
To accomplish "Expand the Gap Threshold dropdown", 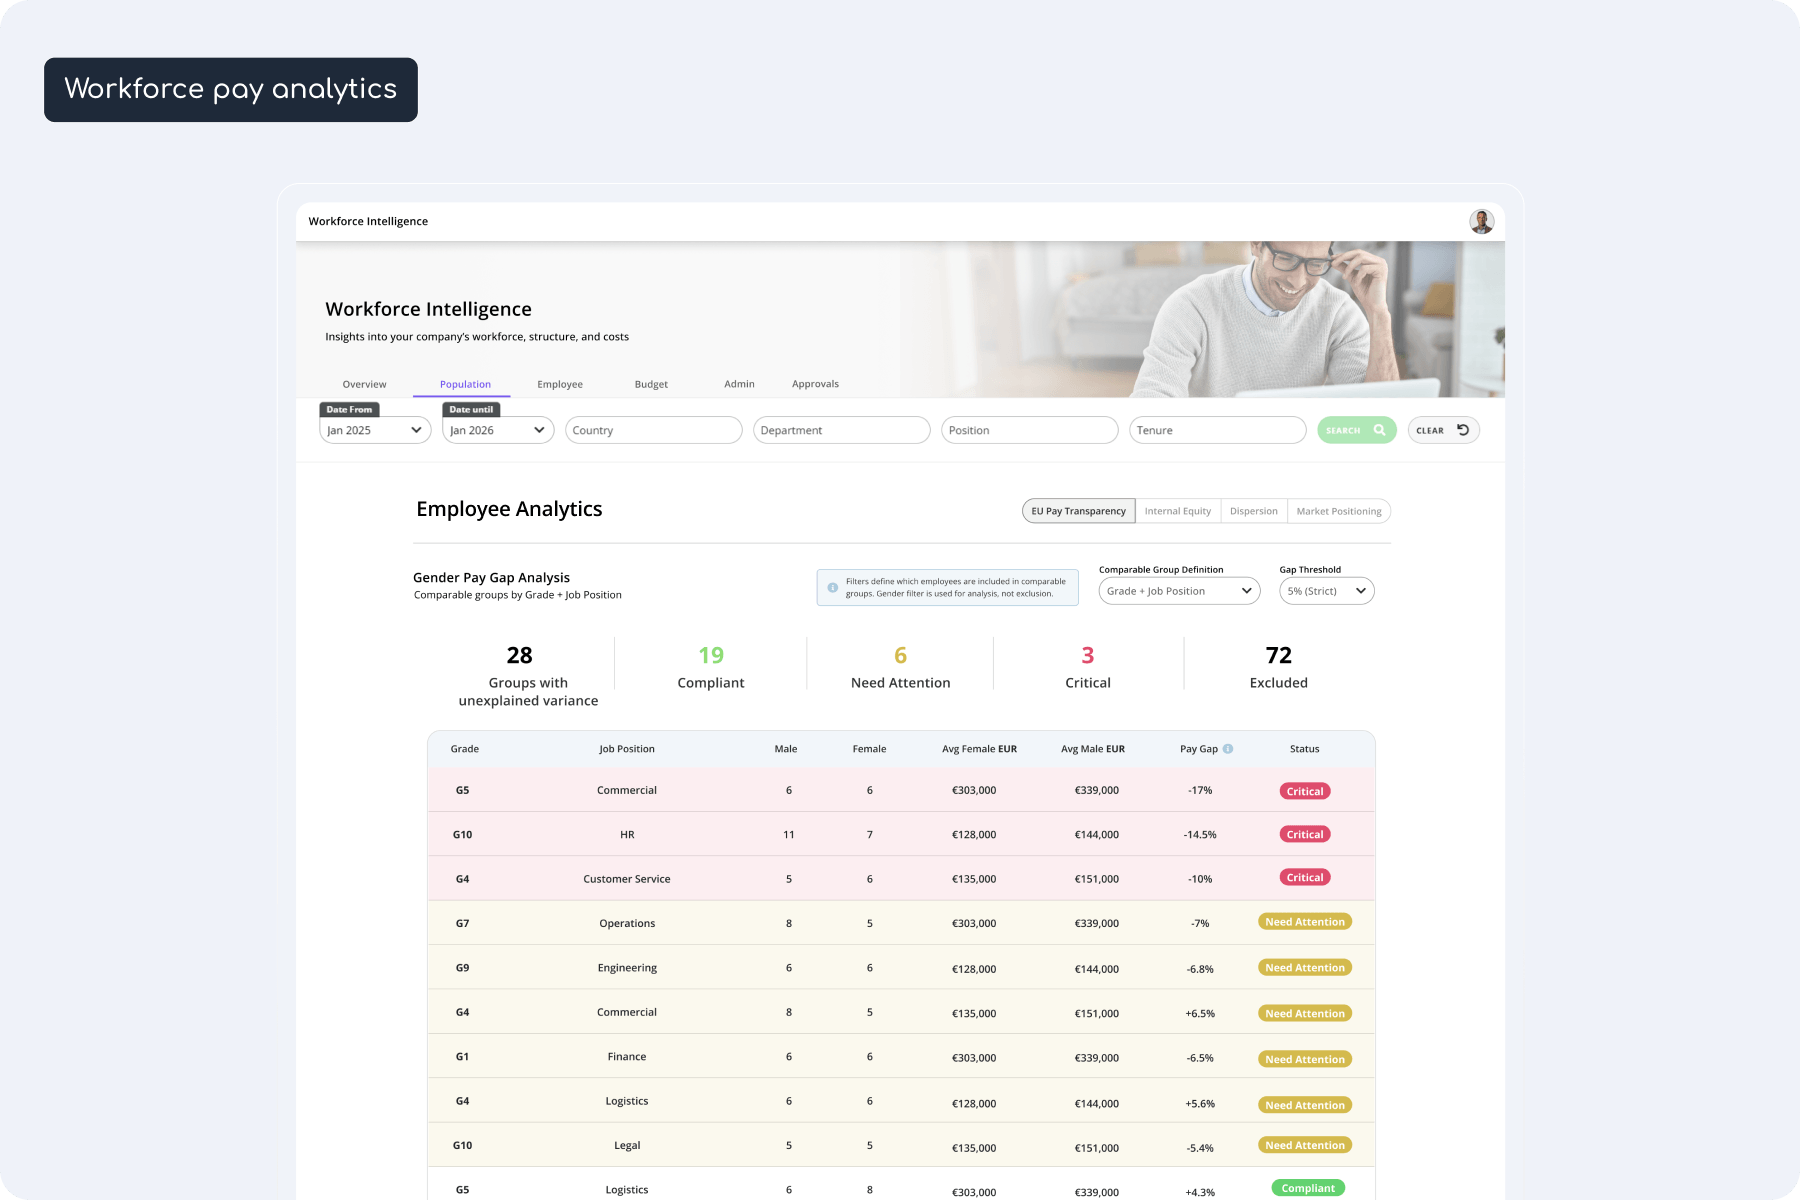I will 1326,591.
